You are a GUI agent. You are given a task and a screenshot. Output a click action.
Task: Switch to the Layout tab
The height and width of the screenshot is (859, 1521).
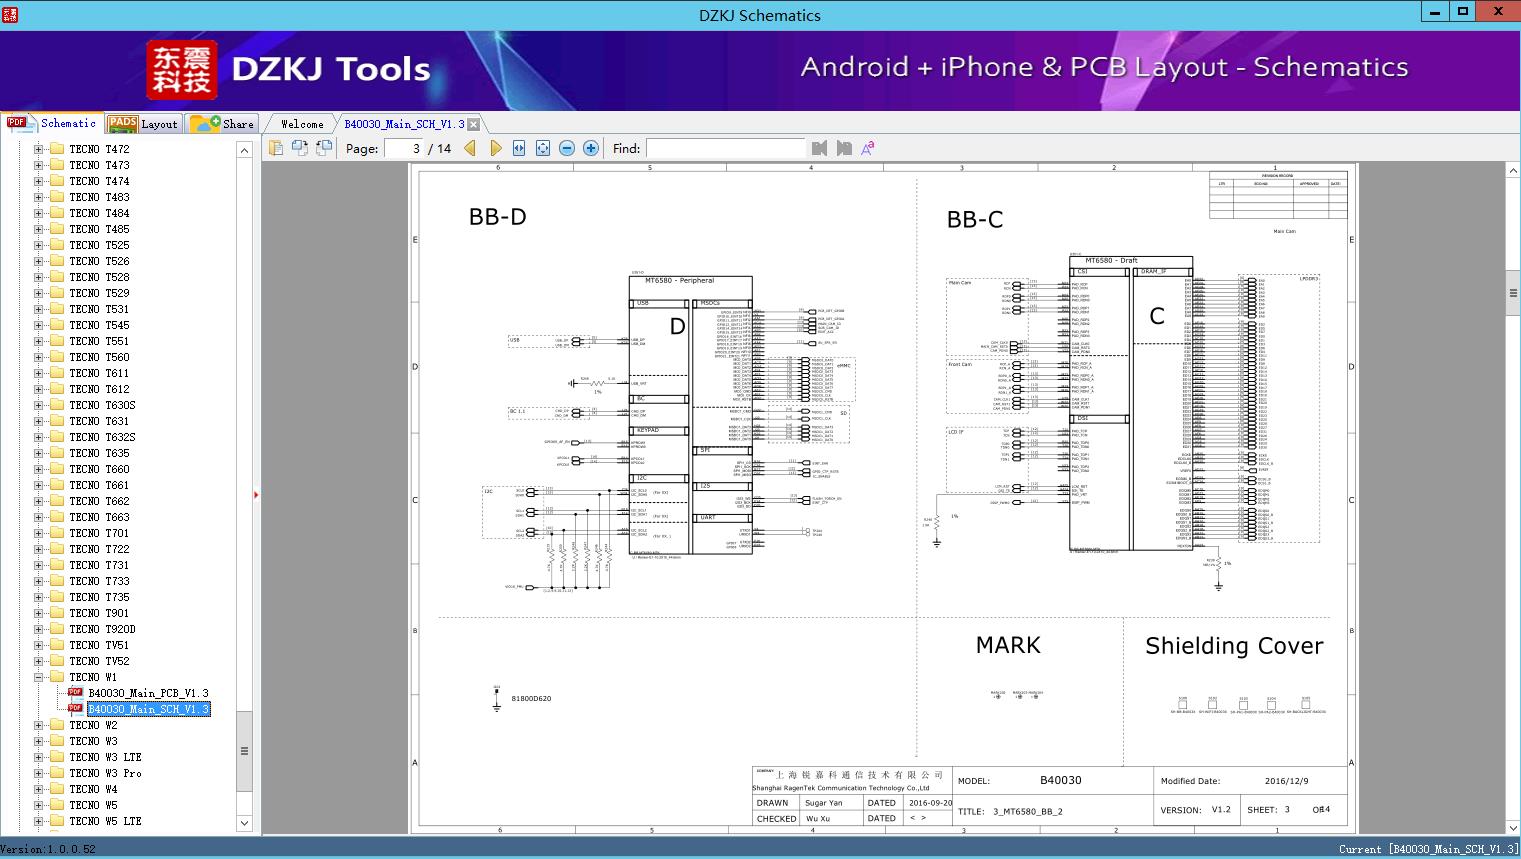click(x=143, y=124)
